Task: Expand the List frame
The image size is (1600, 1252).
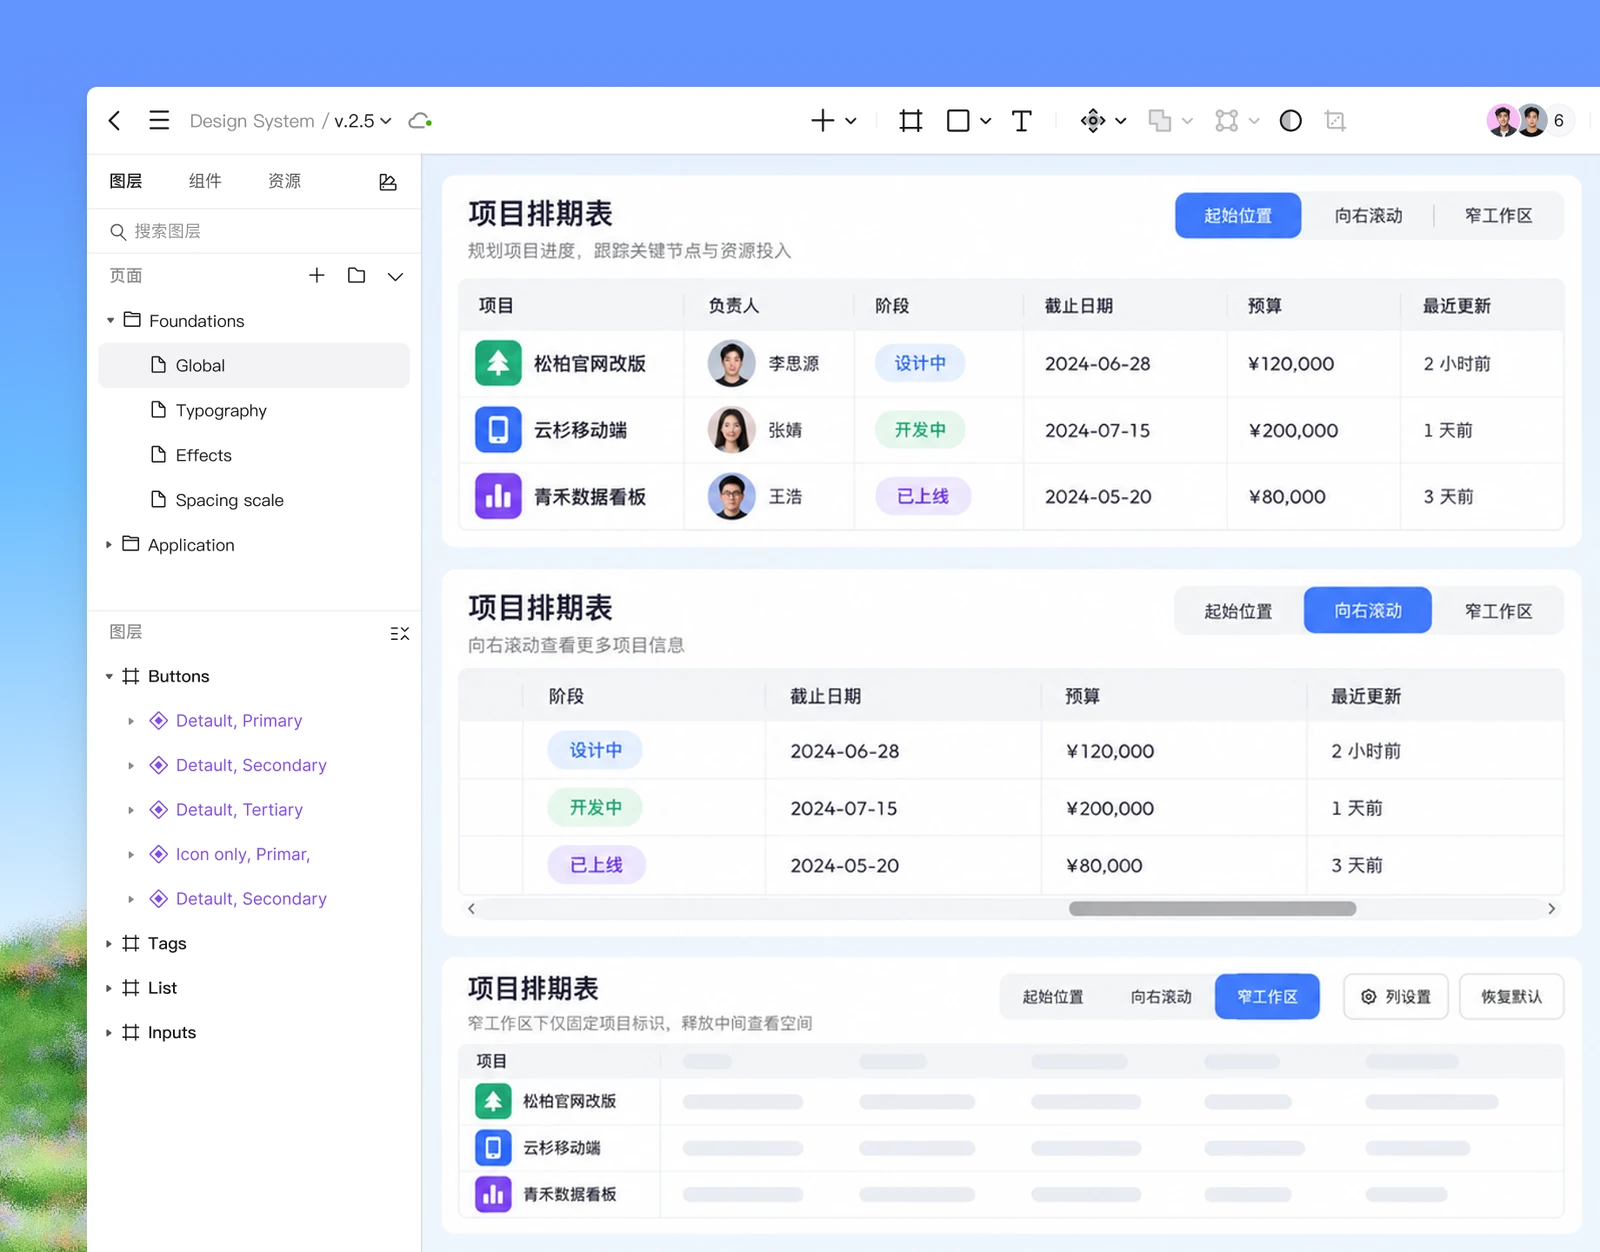Action: click(x=109, y=988)
